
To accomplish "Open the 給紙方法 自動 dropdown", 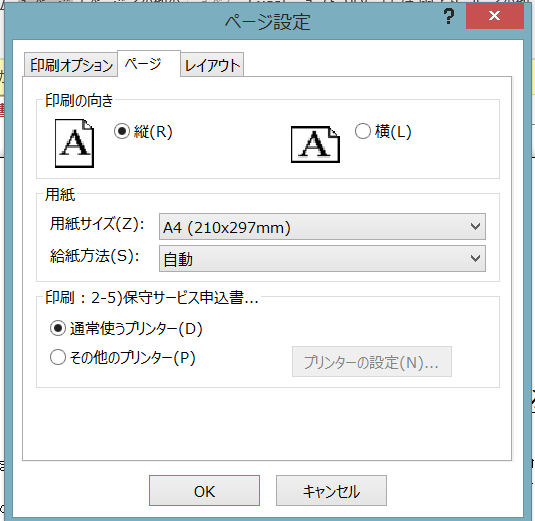I will click(x=322, y=259).
